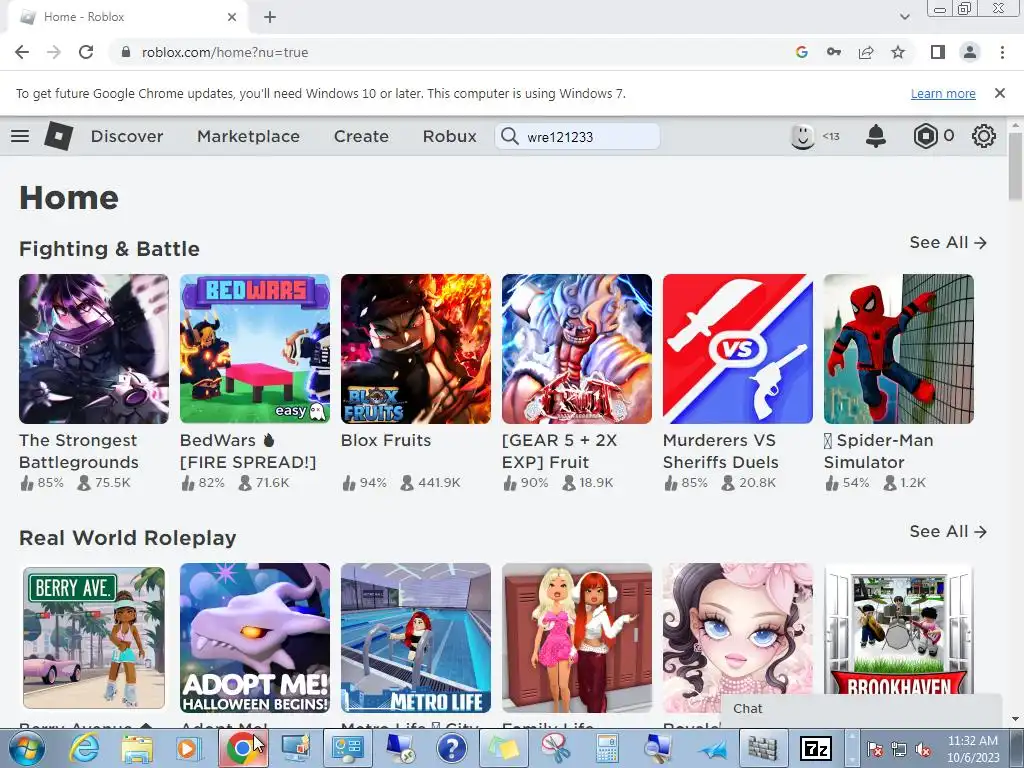1024x768 pixels.
Task: Launch Internet Explorer from the taskbar
Action: (84, 748)
